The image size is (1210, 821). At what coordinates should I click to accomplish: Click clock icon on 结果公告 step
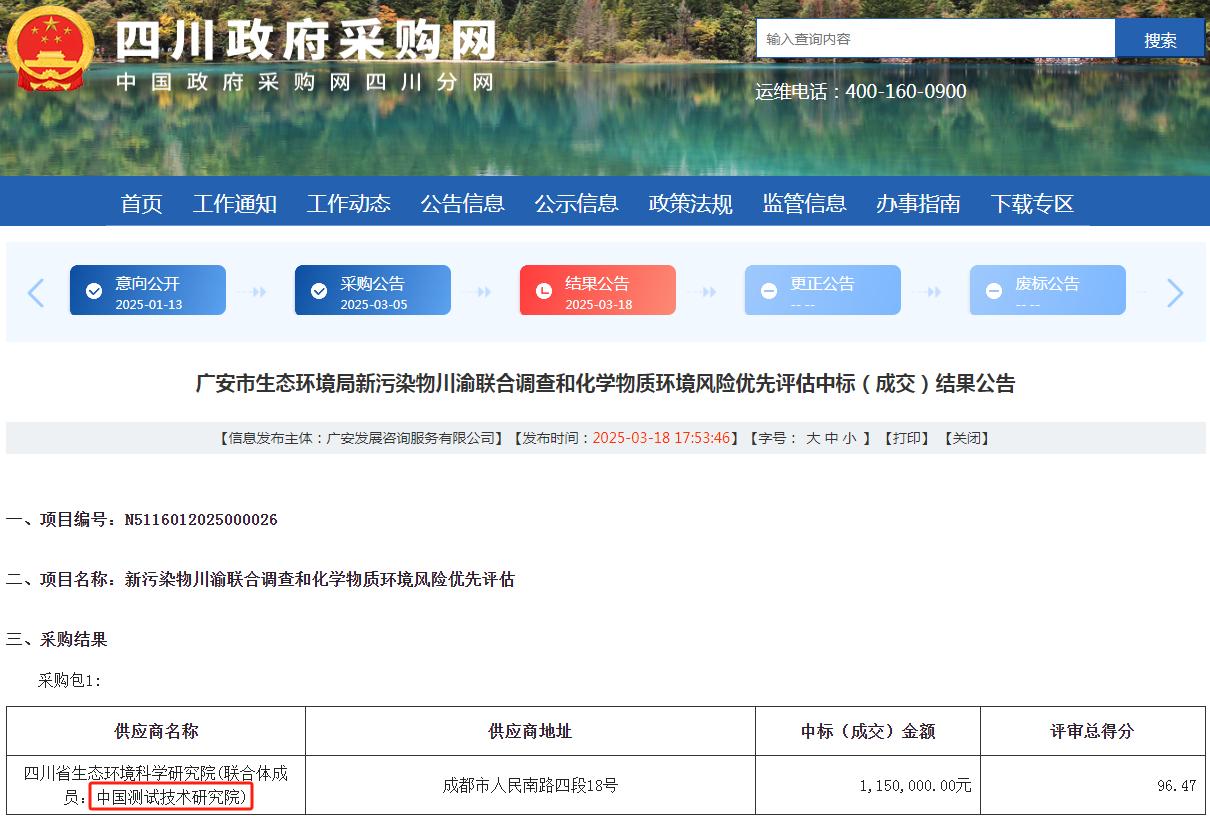tap(544, 291)
